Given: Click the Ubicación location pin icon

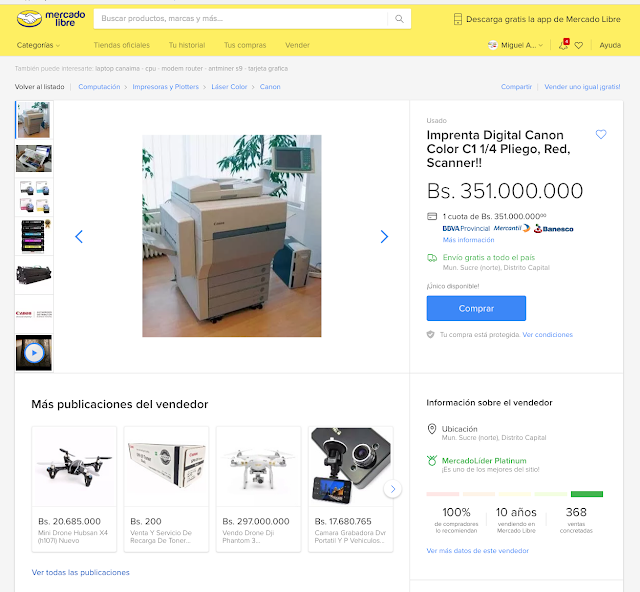Looking at the screenshot, I should (x=432, y=429).
